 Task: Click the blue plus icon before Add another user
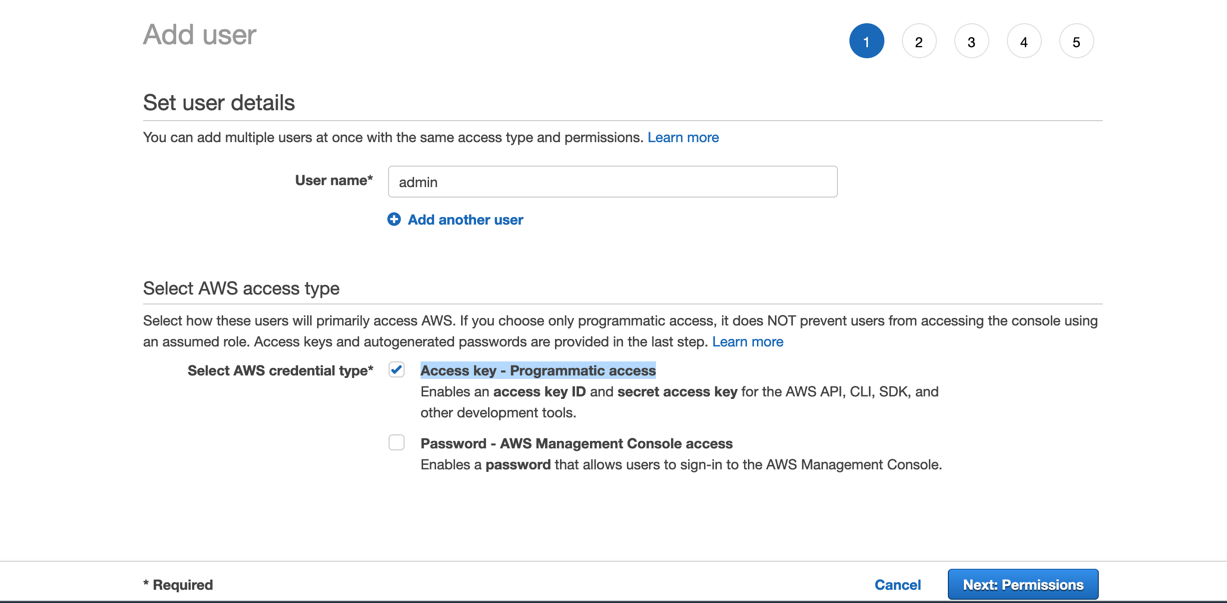click(x=393, y=219)
